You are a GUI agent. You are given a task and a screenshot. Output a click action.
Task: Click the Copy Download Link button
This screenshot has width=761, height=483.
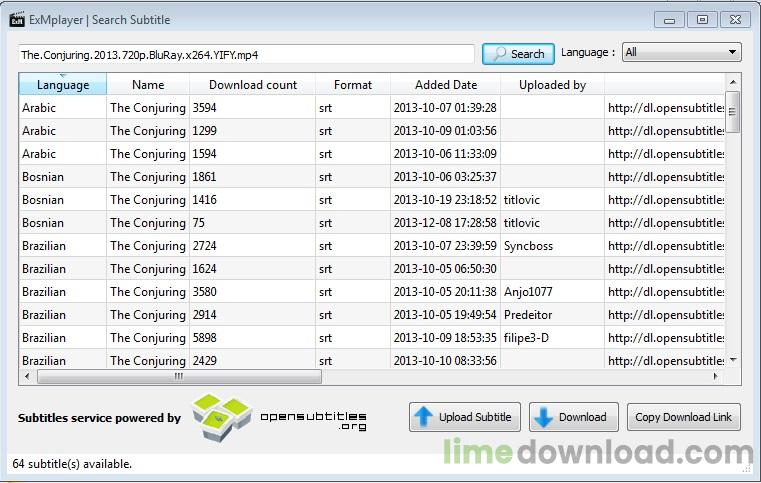click(683, 417)
